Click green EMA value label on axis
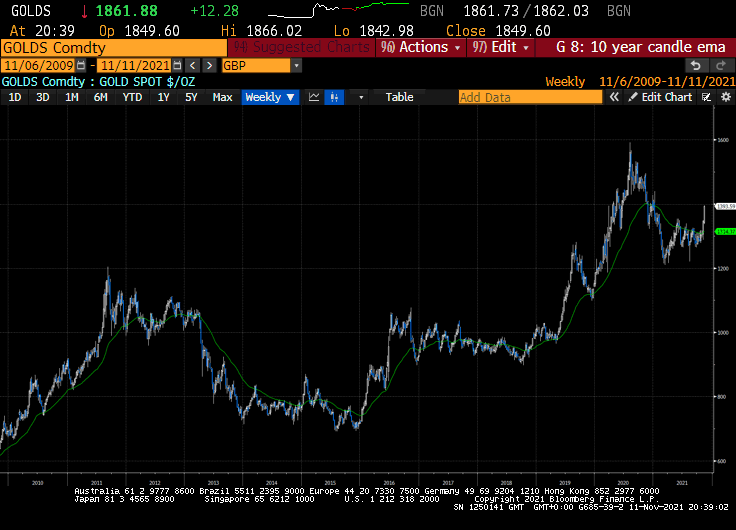This screenshot has width=736, height=530. 725,231
